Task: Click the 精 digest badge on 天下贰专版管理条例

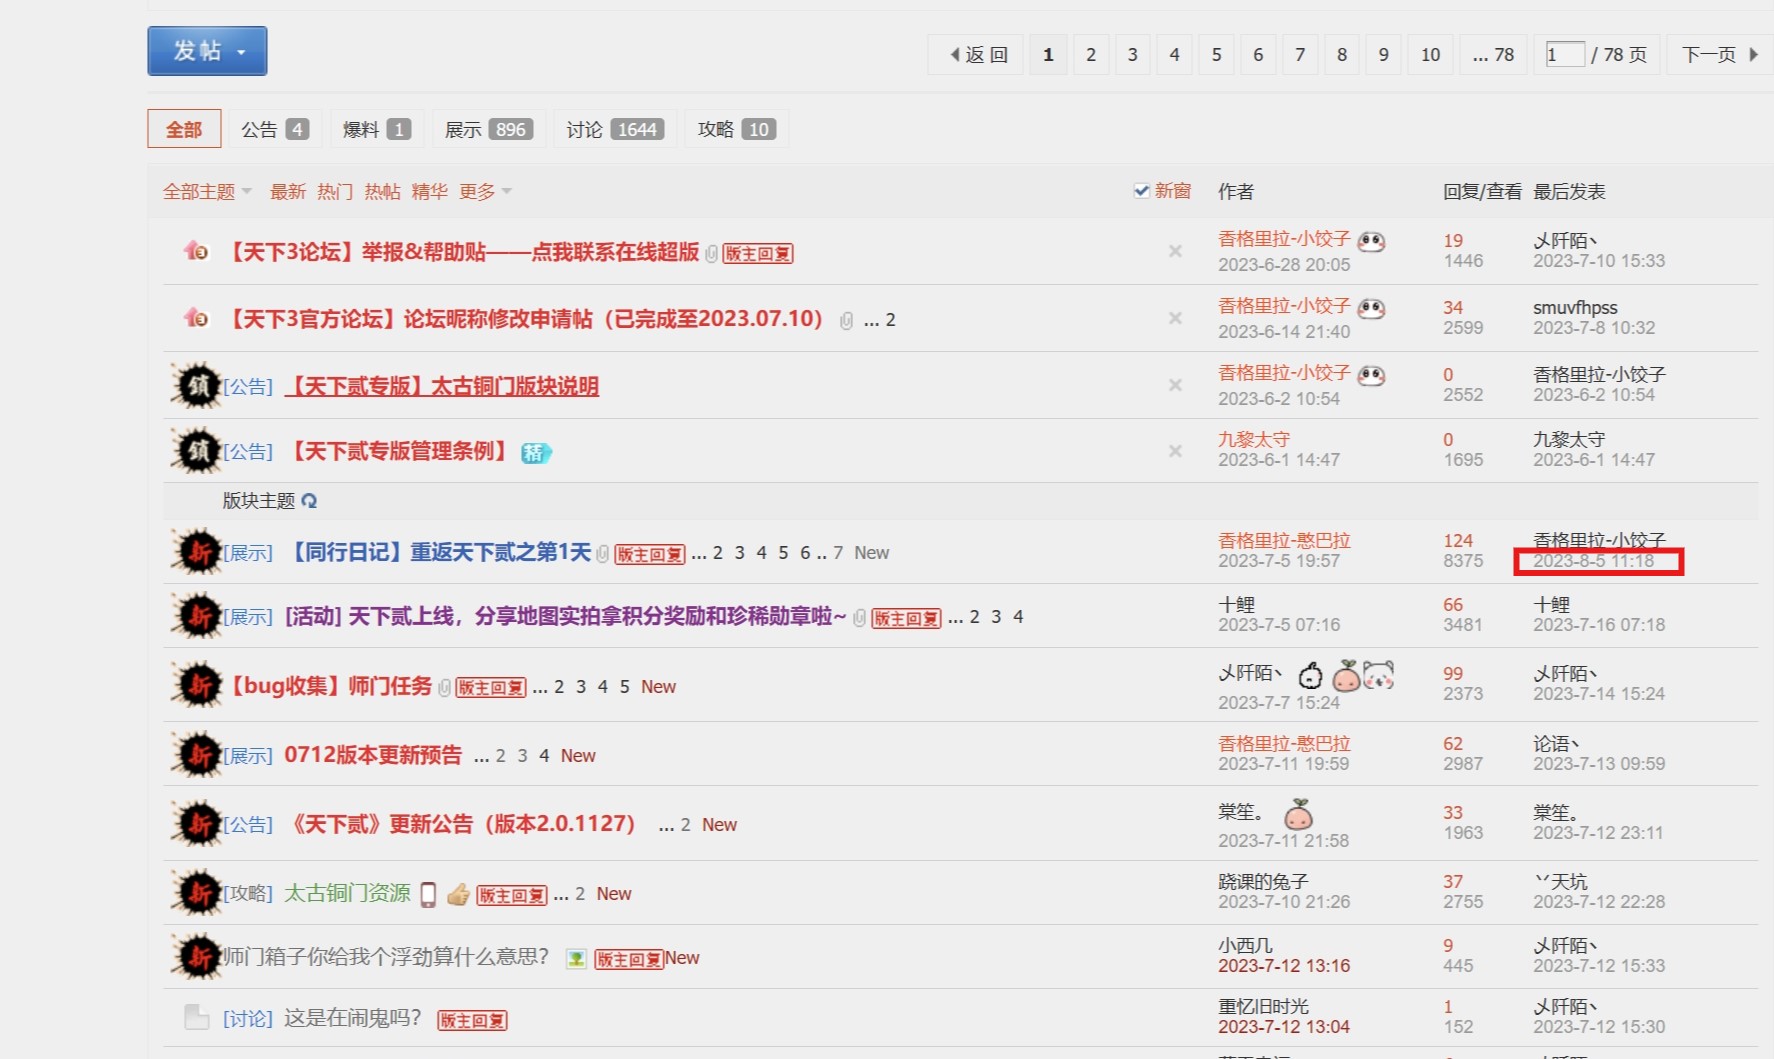Action: click(536, 453)
